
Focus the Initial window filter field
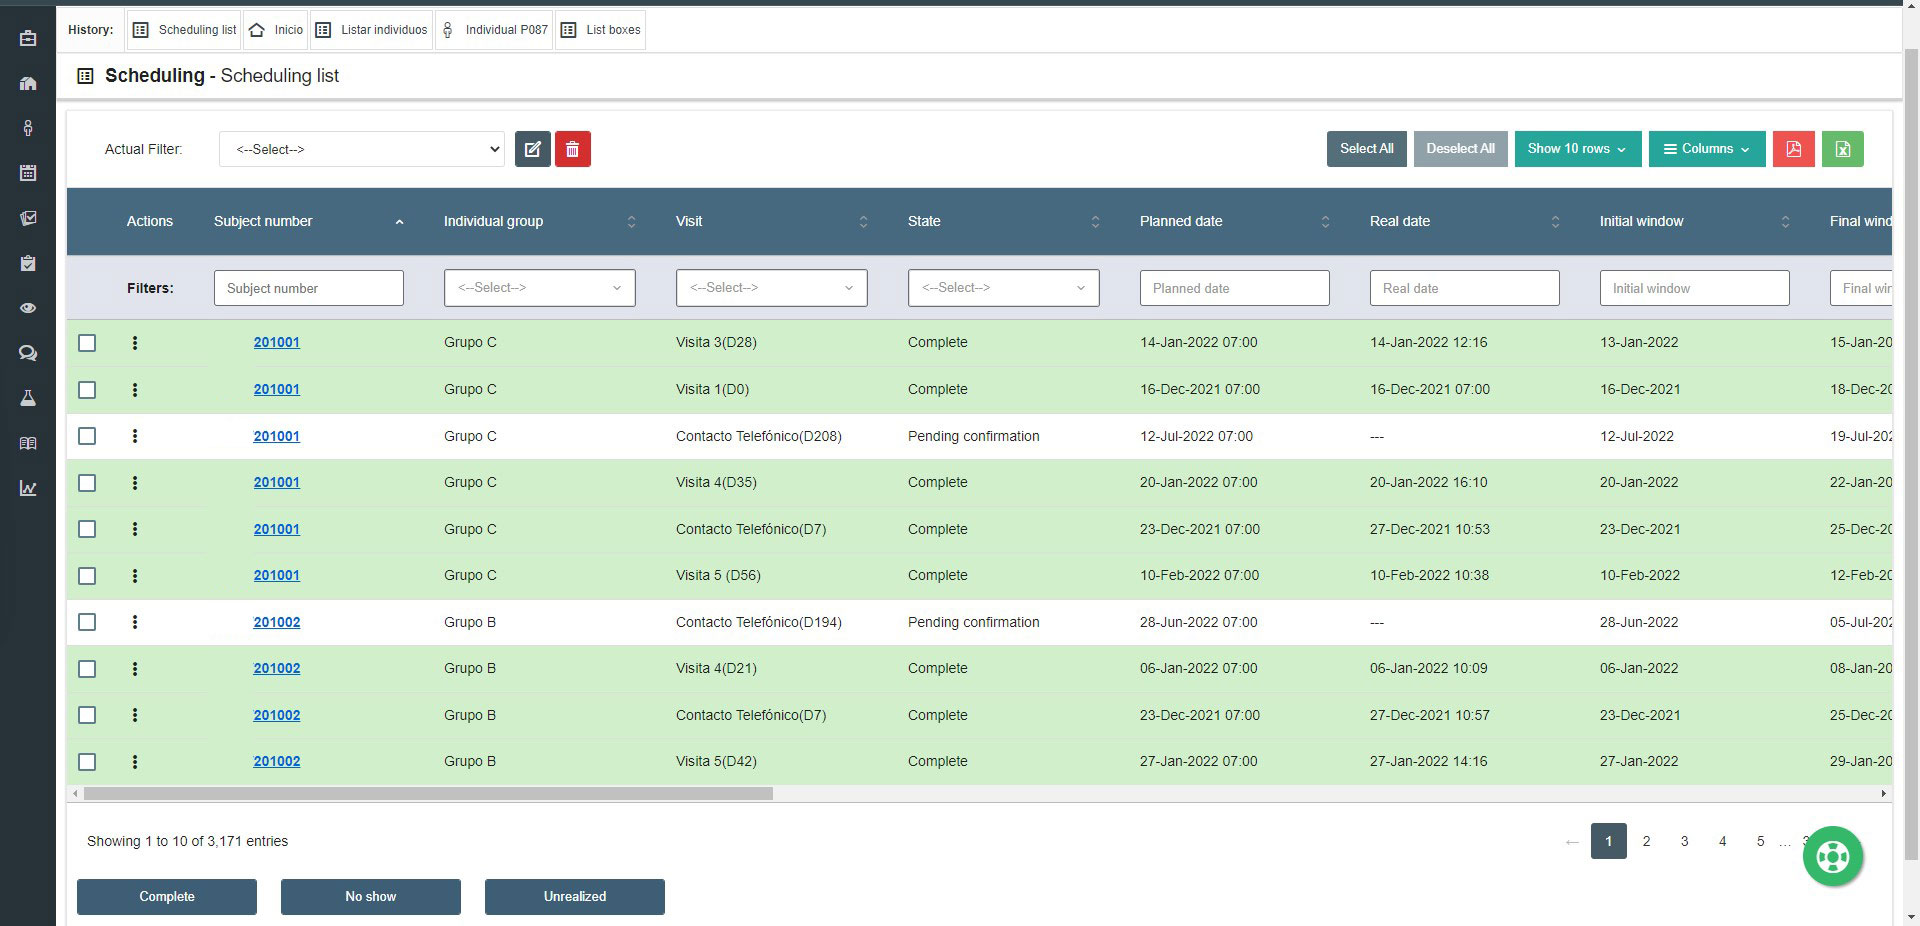1695,288
